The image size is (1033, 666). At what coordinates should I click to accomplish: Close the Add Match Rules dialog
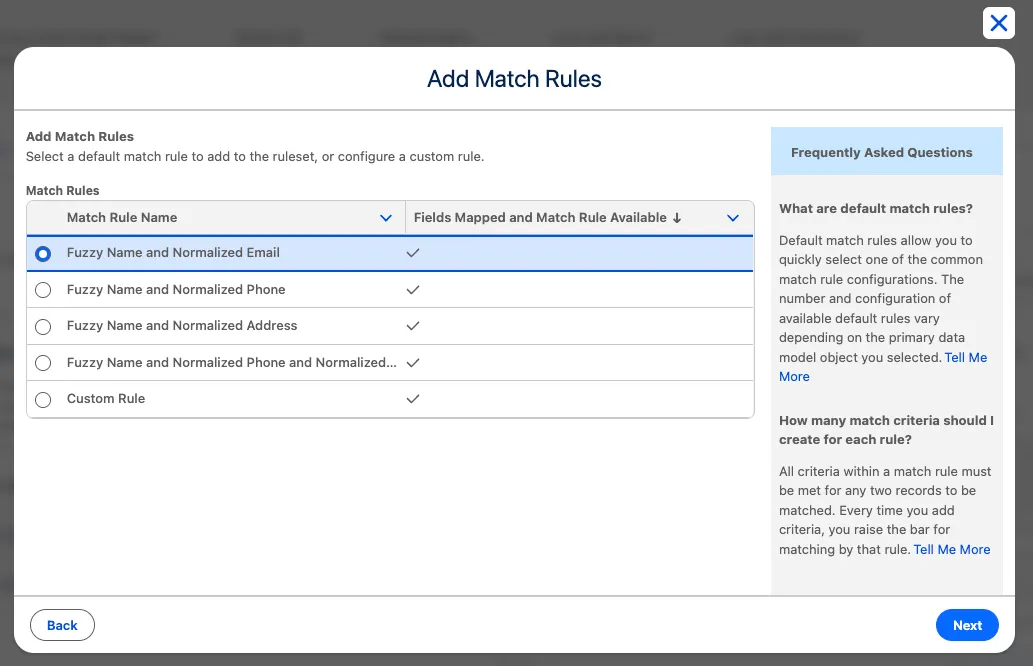[998, 23]
